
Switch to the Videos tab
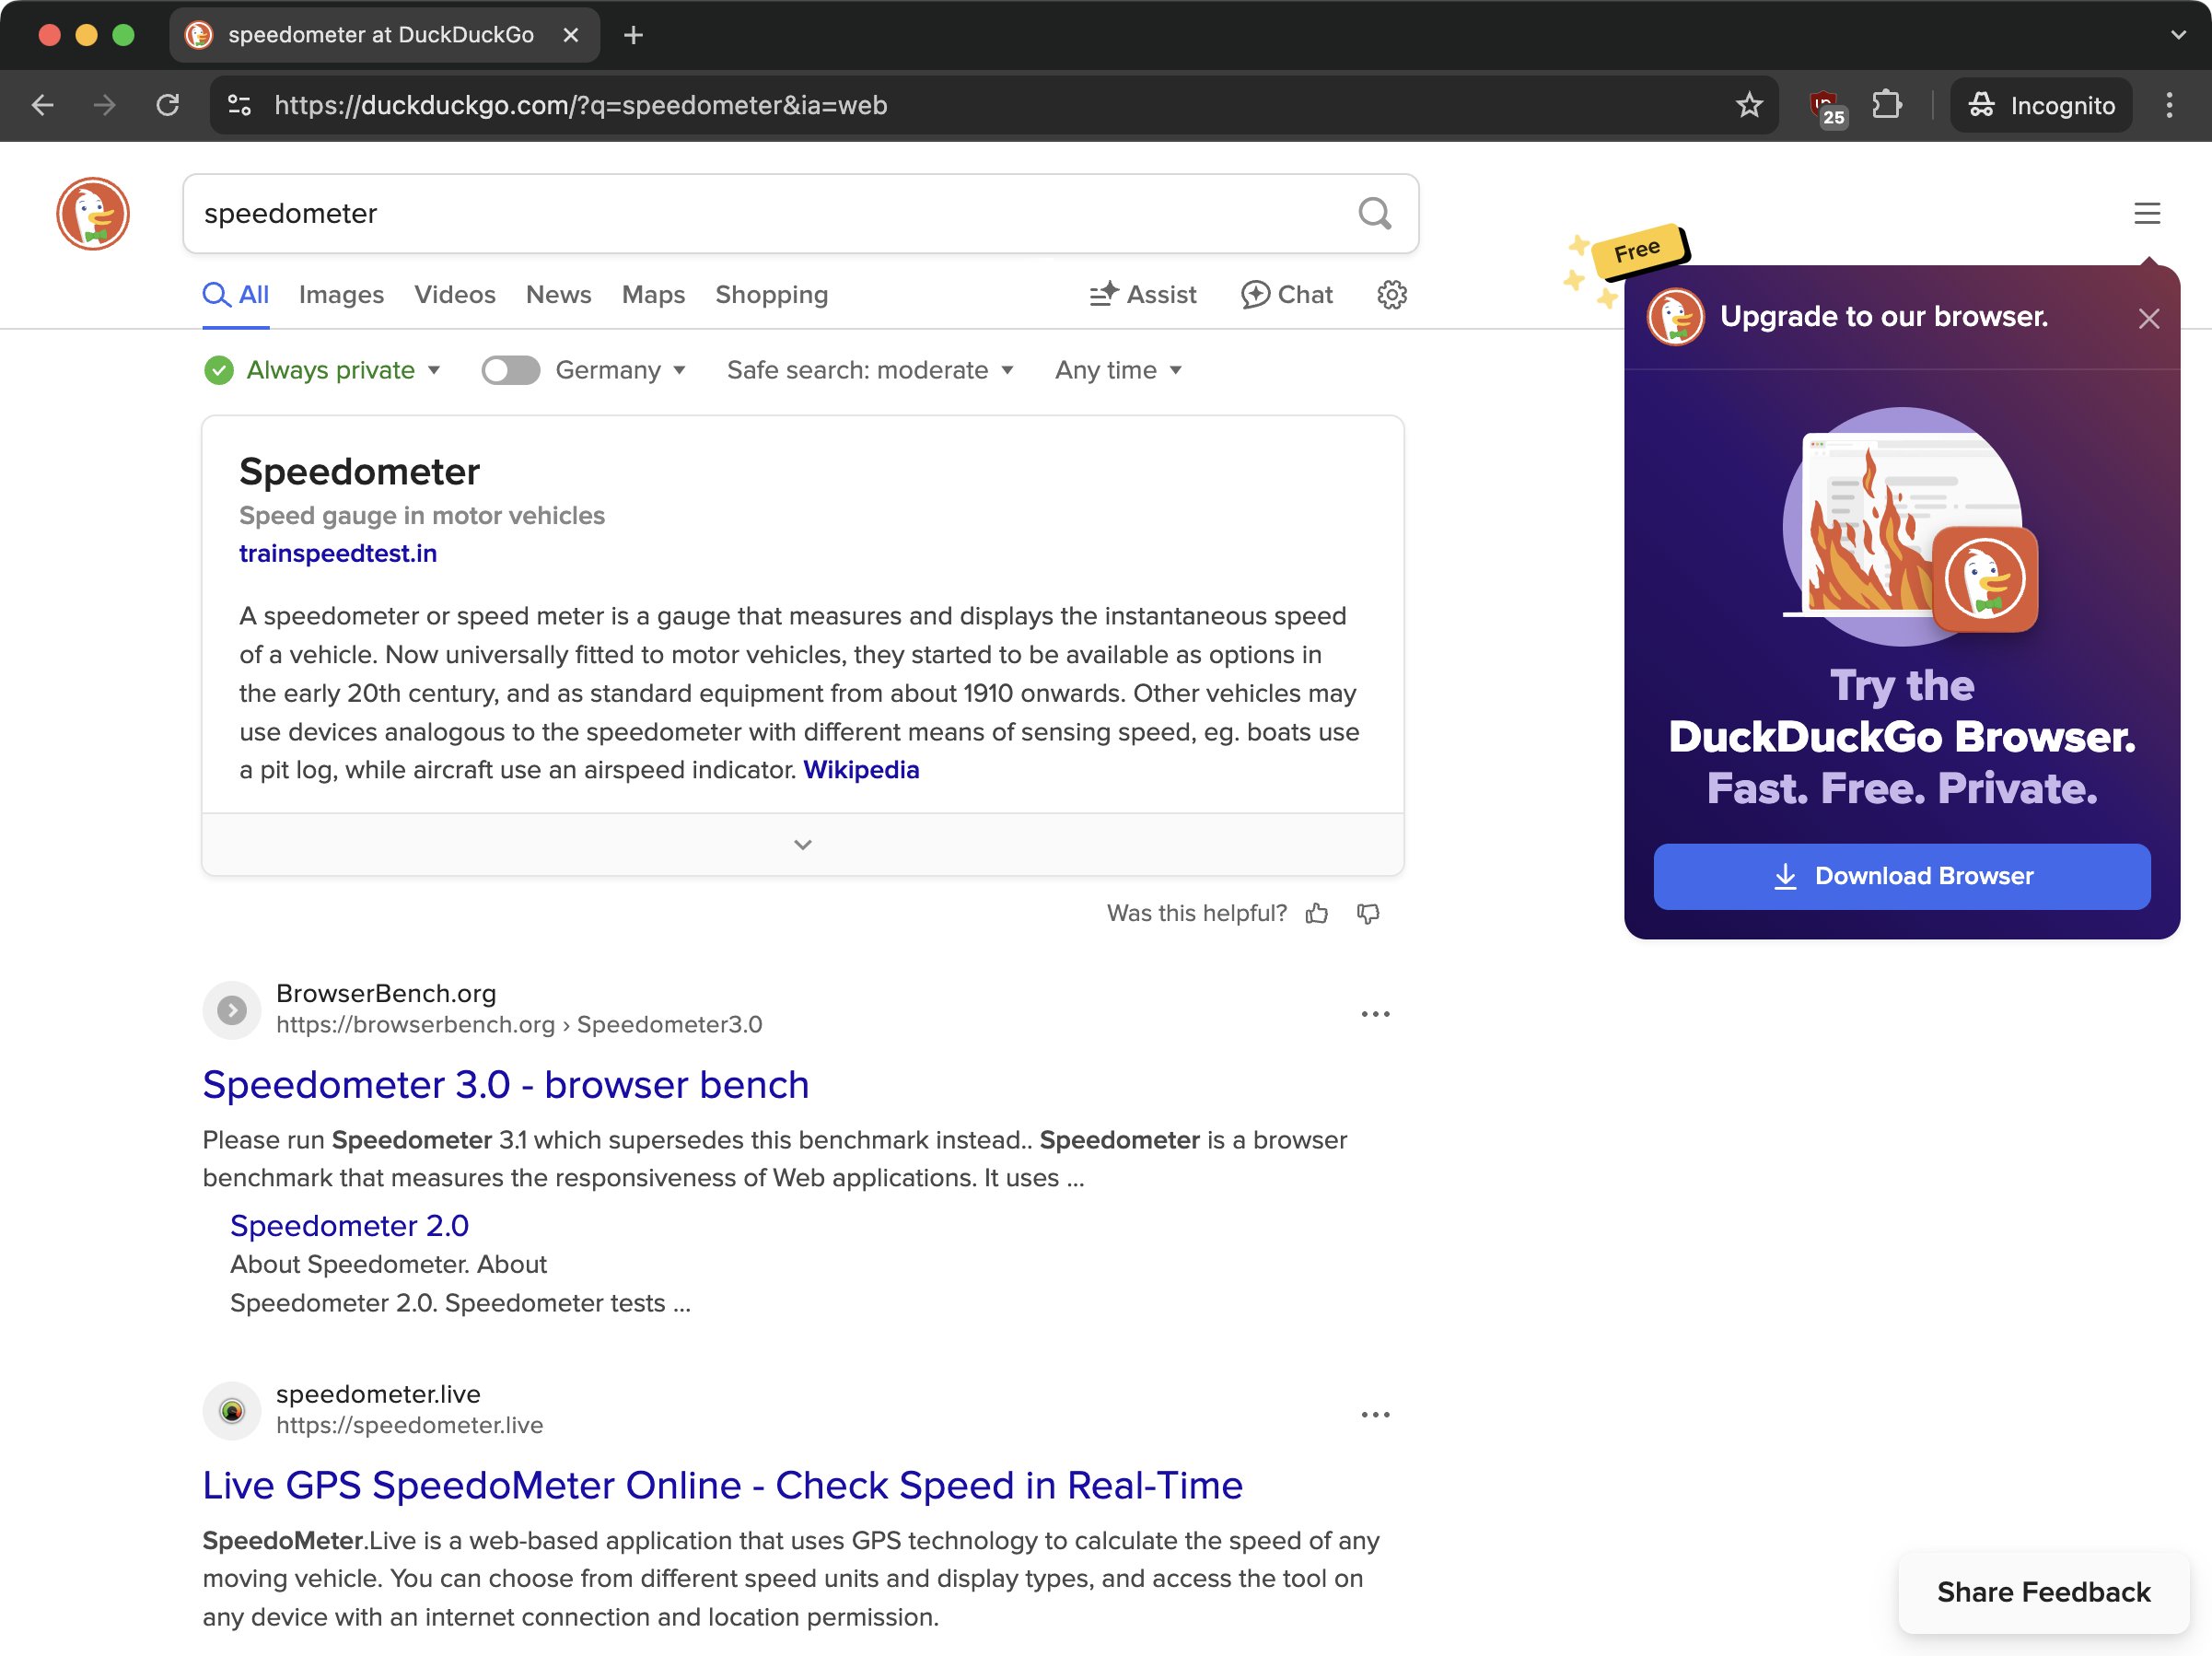454,294
